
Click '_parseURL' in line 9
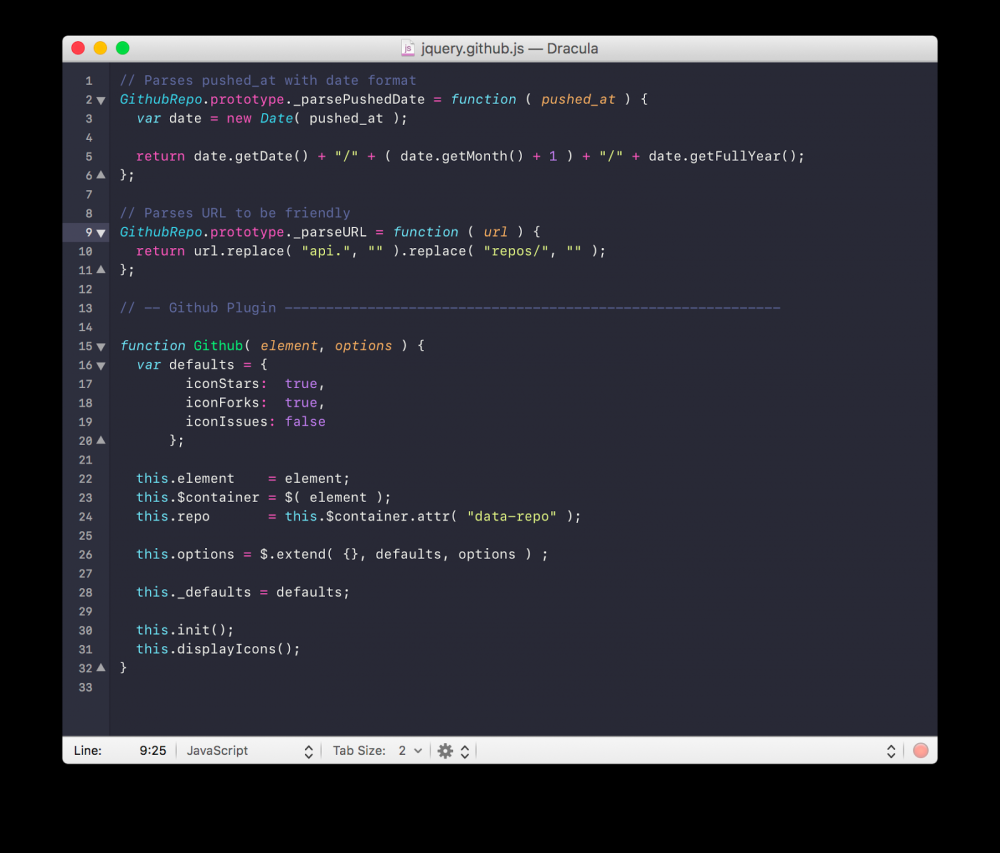click(330, 232)
